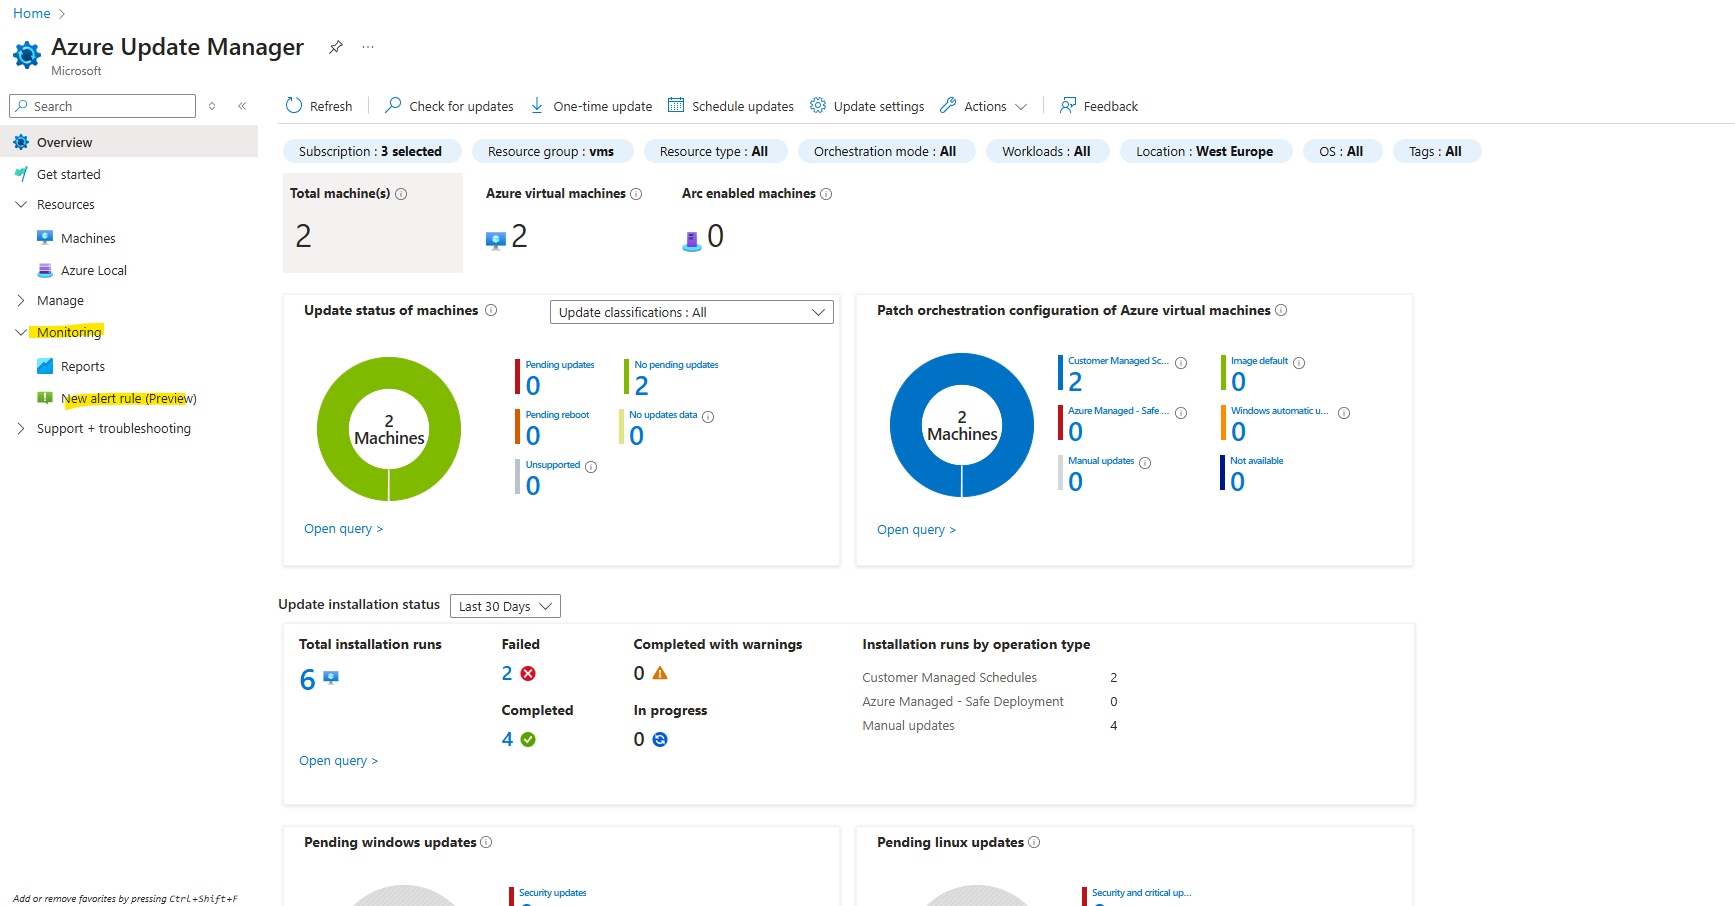Click the Total machine(s) tile
Screen dimensions: 1735x906
click(x=373, y=222)
